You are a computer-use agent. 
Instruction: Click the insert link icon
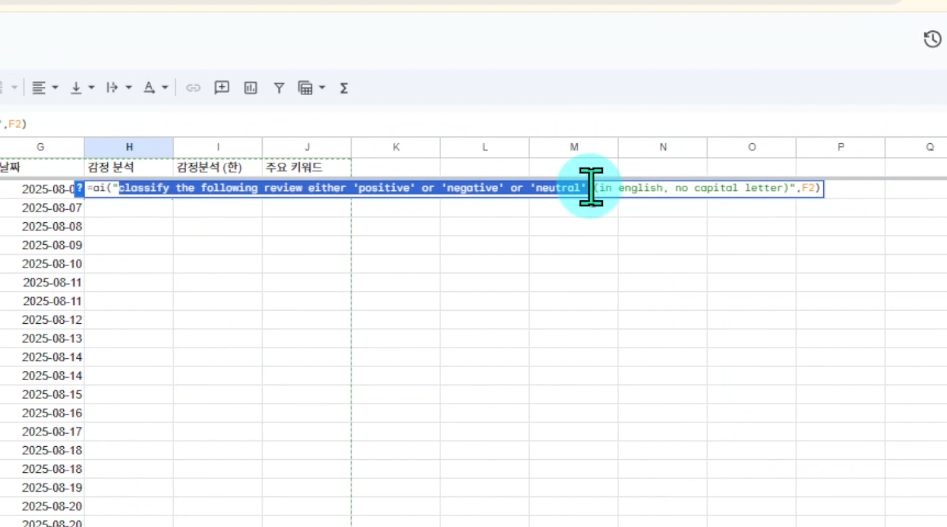[x=193, y=88]
